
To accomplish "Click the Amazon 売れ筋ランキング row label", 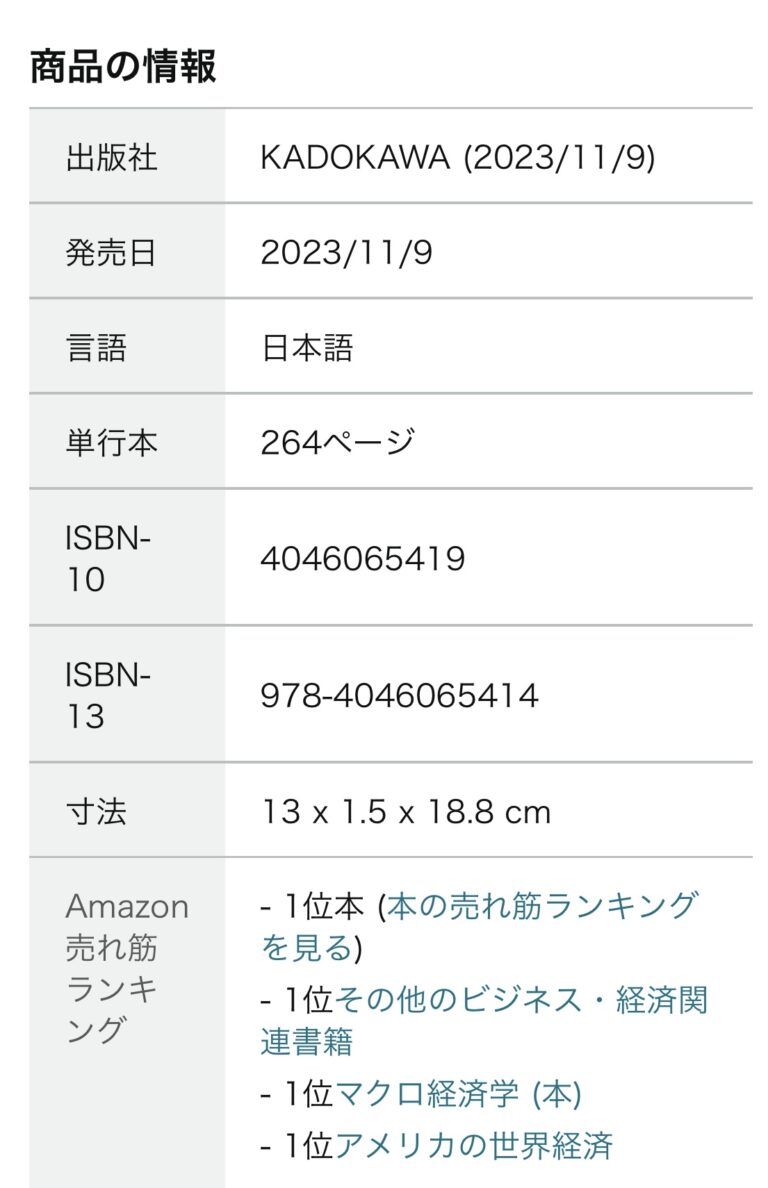I will pyautogui.click(x=126, y=966).
